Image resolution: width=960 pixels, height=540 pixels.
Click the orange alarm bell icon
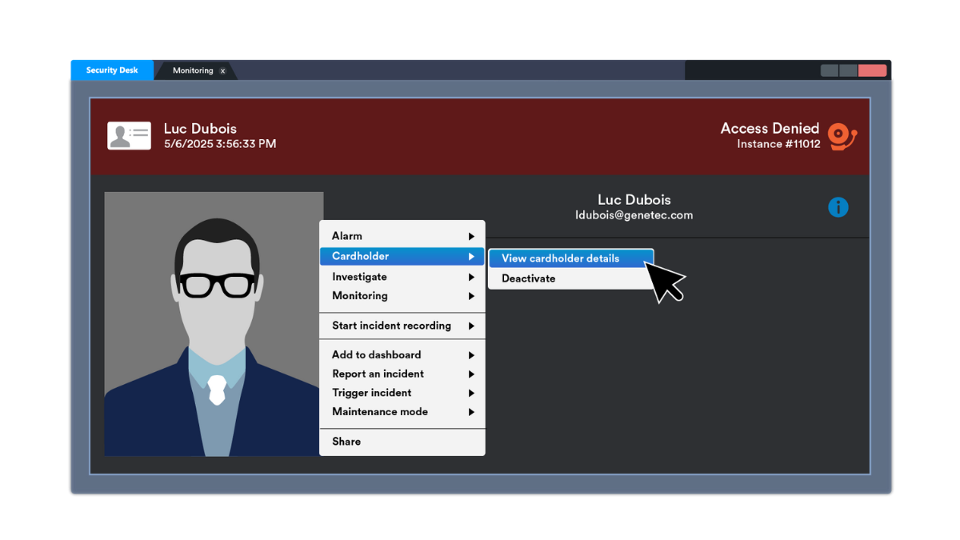tap(842, 136)
